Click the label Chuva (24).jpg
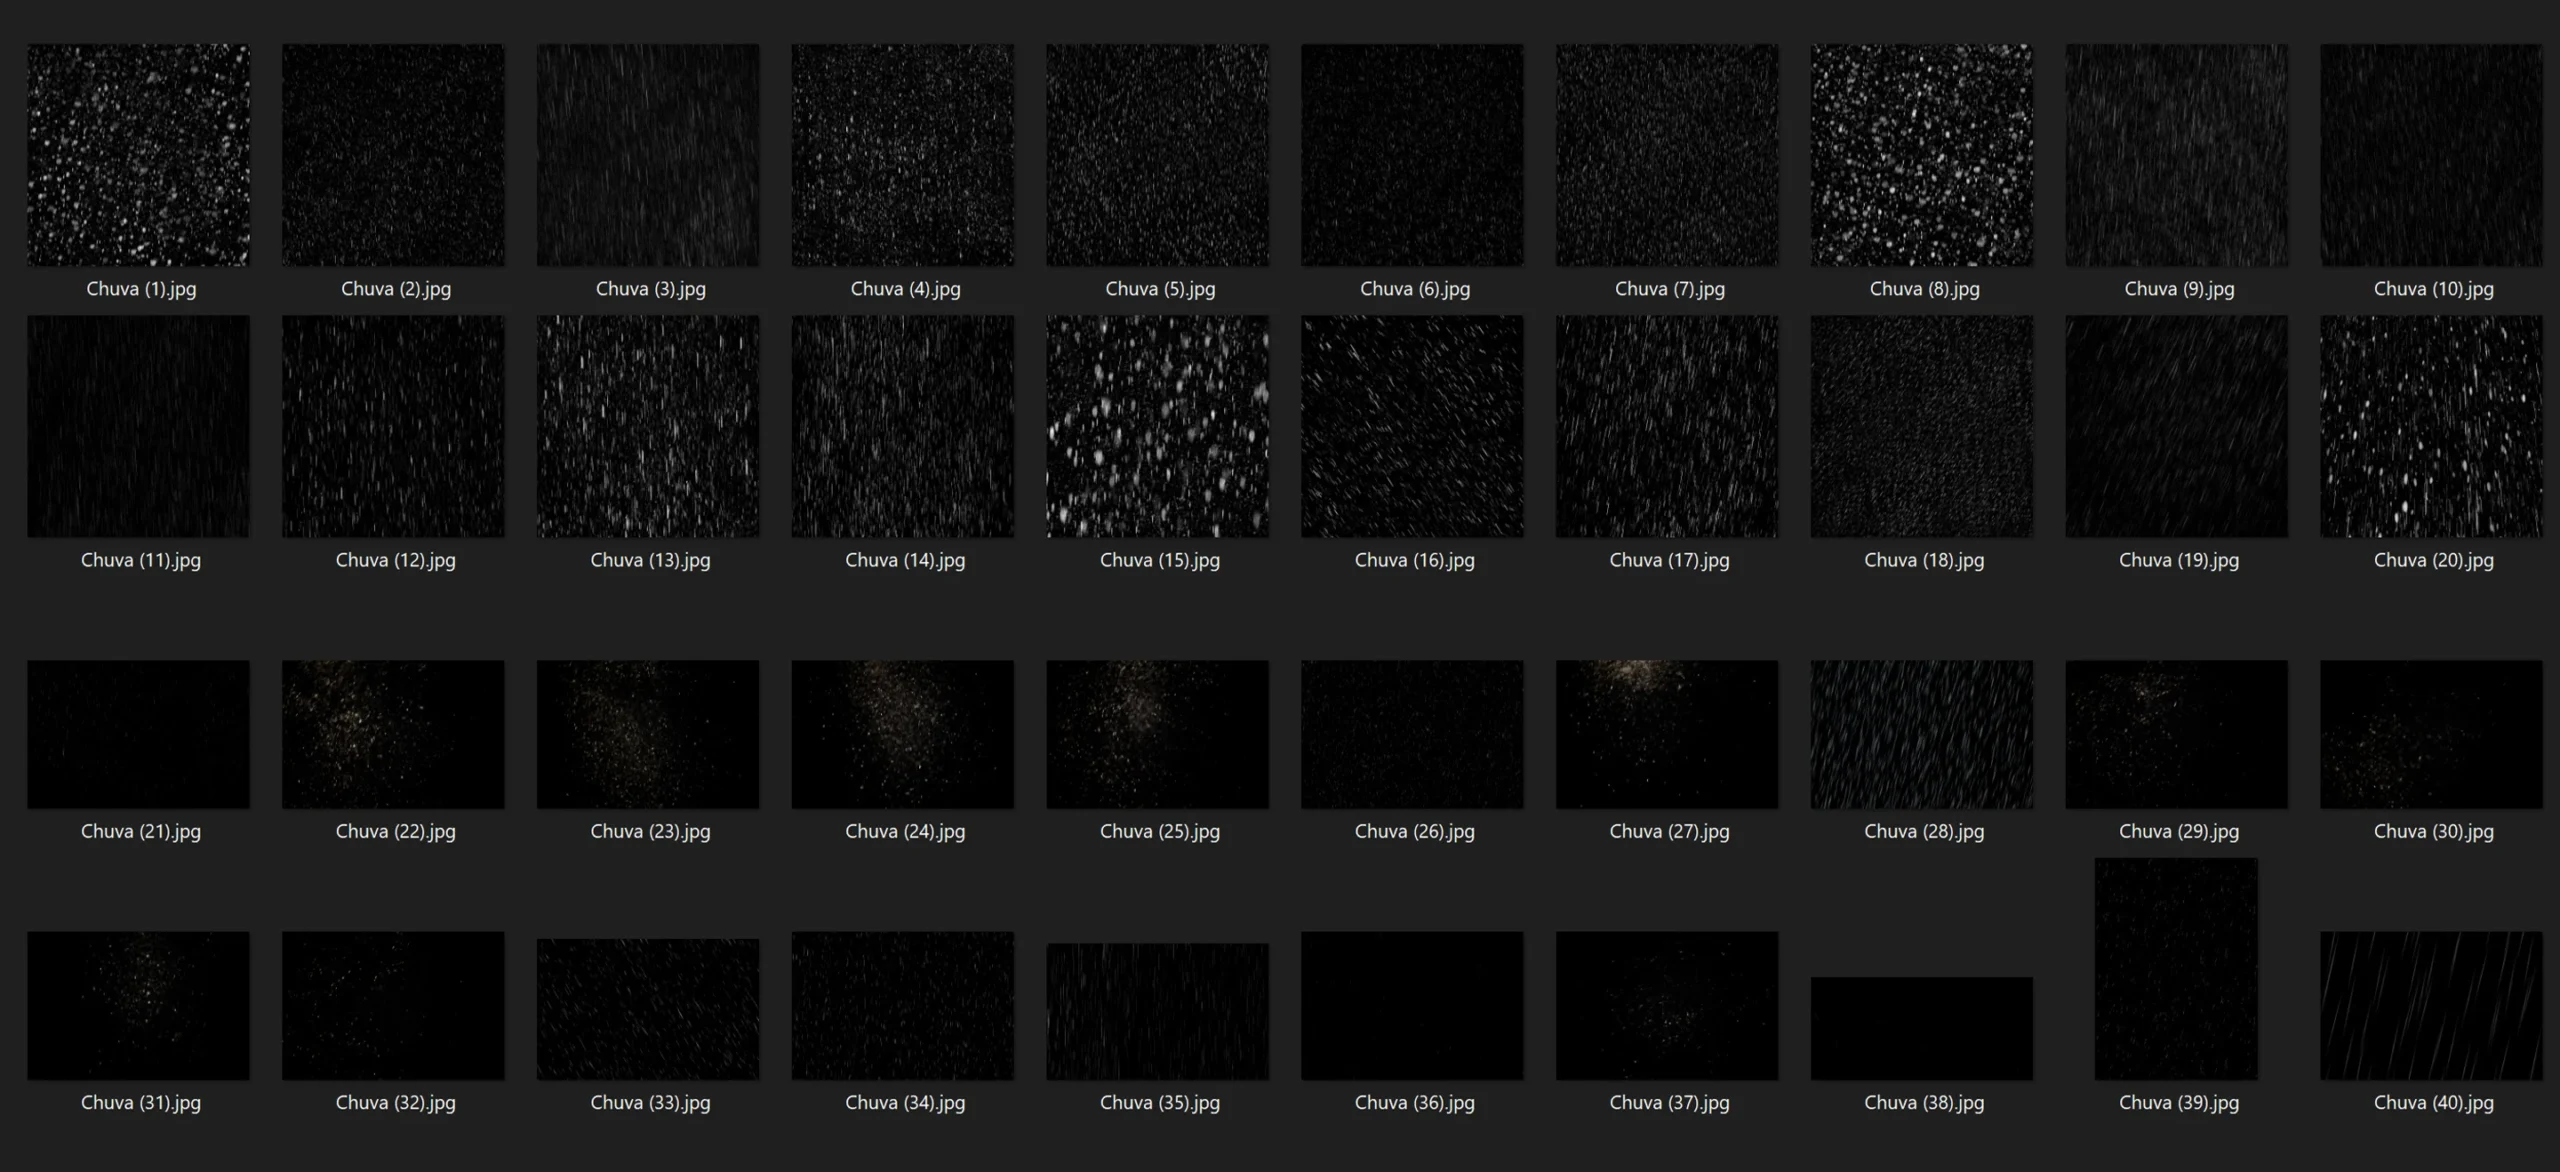This screenshot has width=2560, height=1172. pos(905,831)
